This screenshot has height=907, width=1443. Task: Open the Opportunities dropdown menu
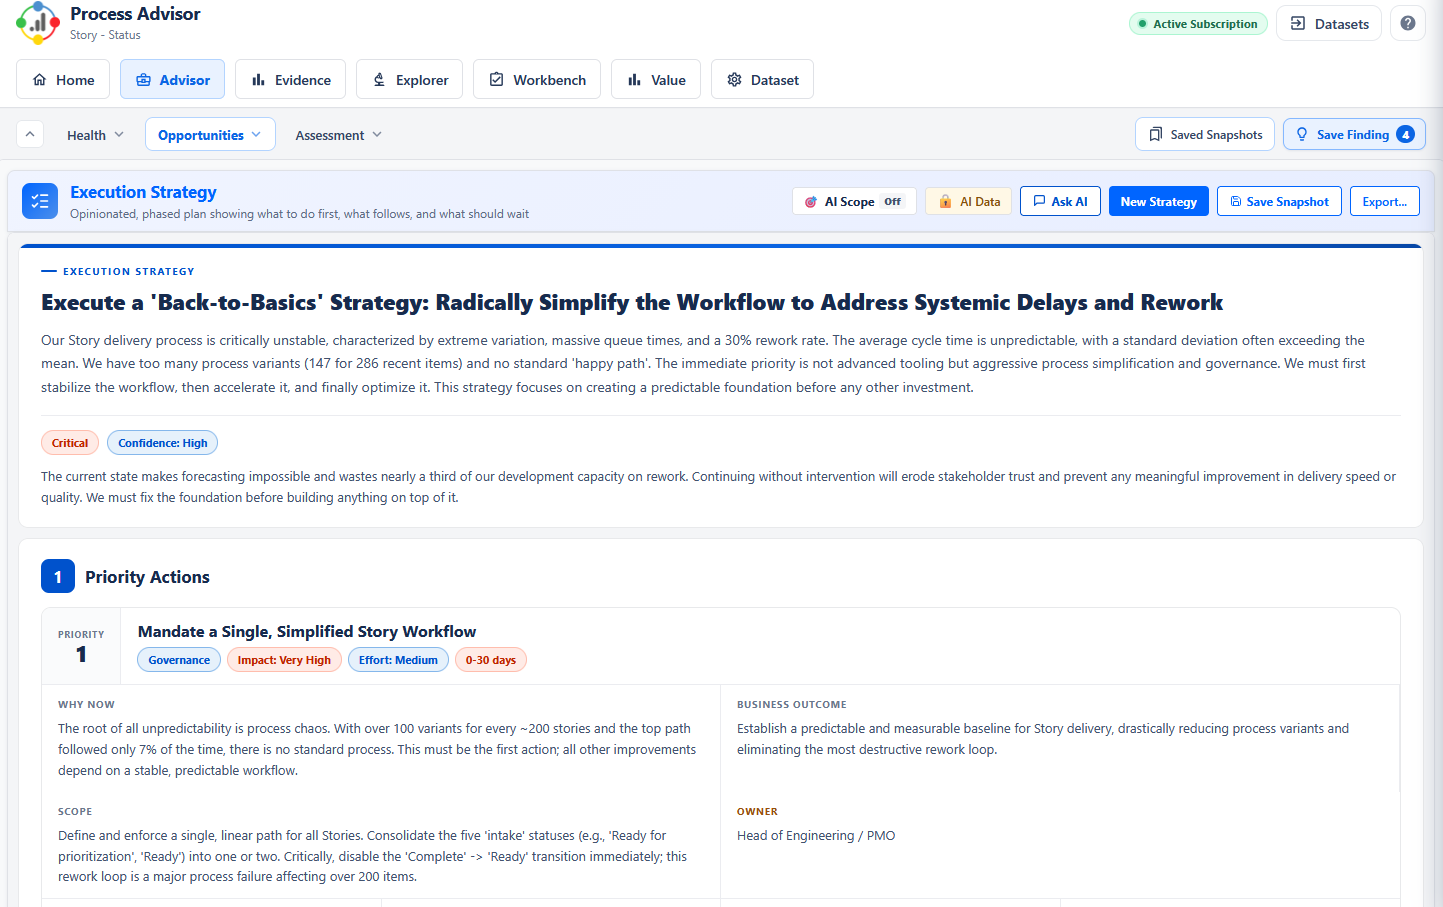(x=210, y=135)
